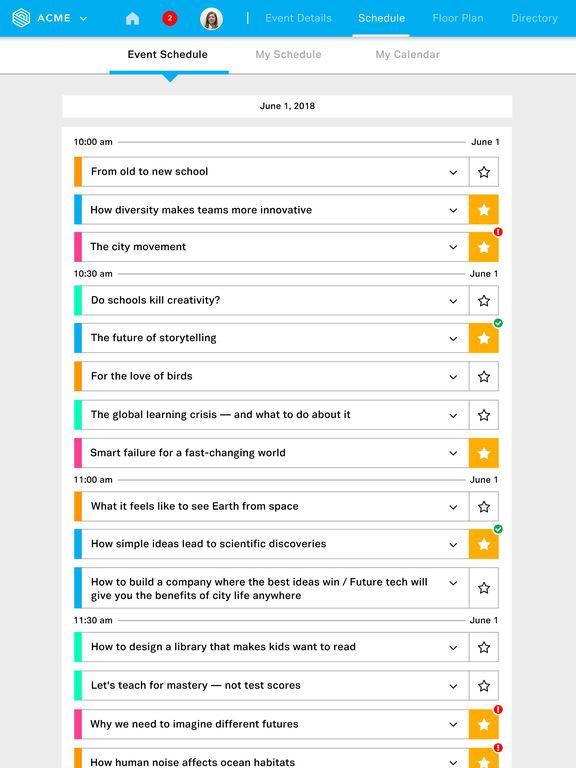The width and height of the screenshot is (576, 768).
Task: Open the red notifications badge showing 2
Action: (169, 19)
